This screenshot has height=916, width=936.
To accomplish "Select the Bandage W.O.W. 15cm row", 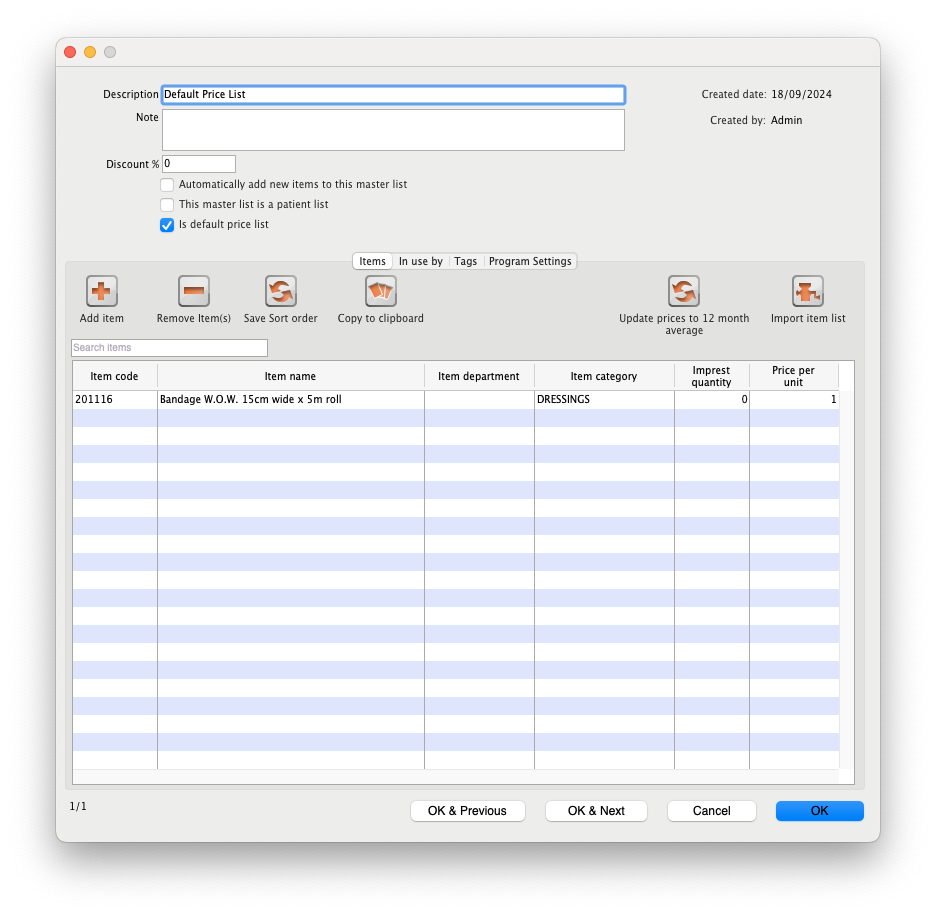I will [x=290, y=400].
